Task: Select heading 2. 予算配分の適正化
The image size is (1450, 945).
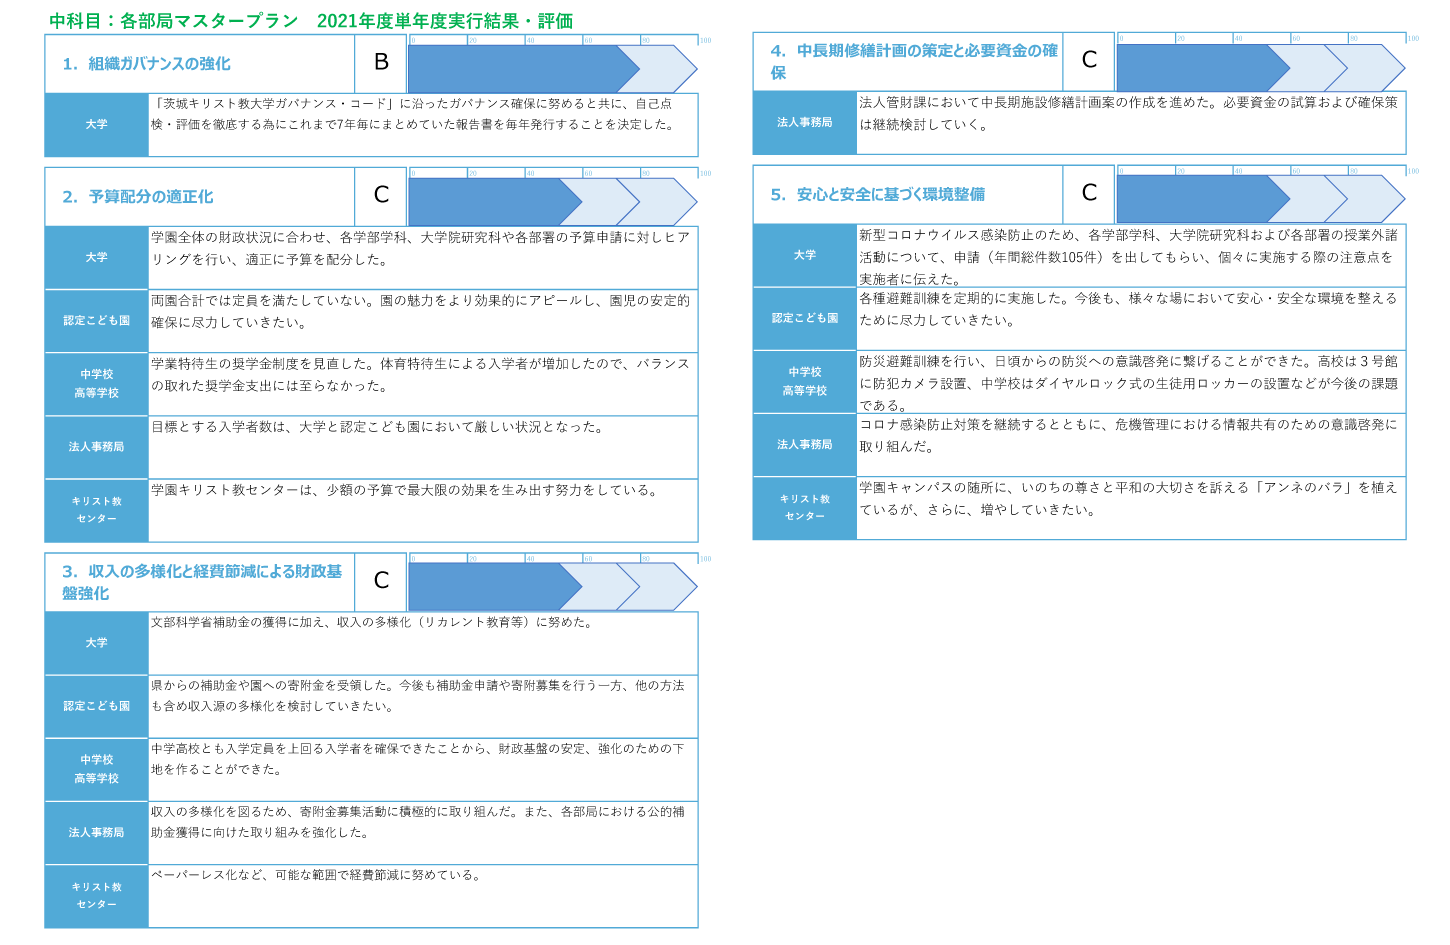Action: 138,197
